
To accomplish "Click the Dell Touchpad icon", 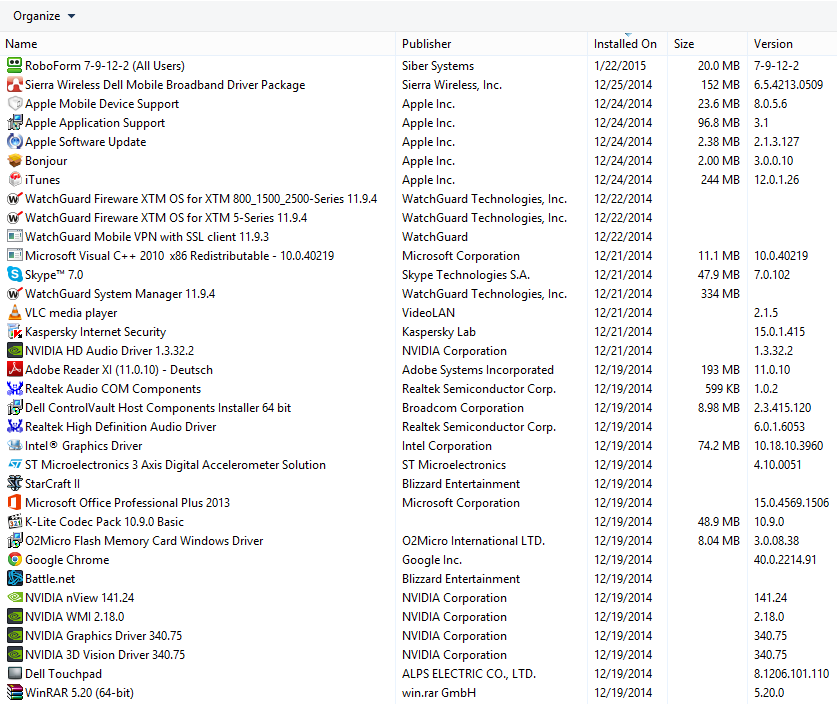I will (14, 674).
